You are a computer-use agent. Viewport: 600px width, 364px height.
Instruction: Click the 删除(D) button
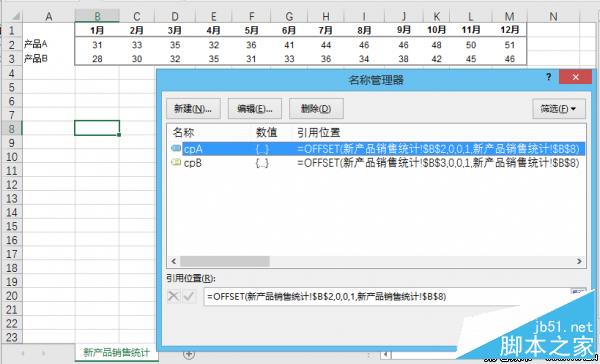pyautogui.click(x=316, y=109)
